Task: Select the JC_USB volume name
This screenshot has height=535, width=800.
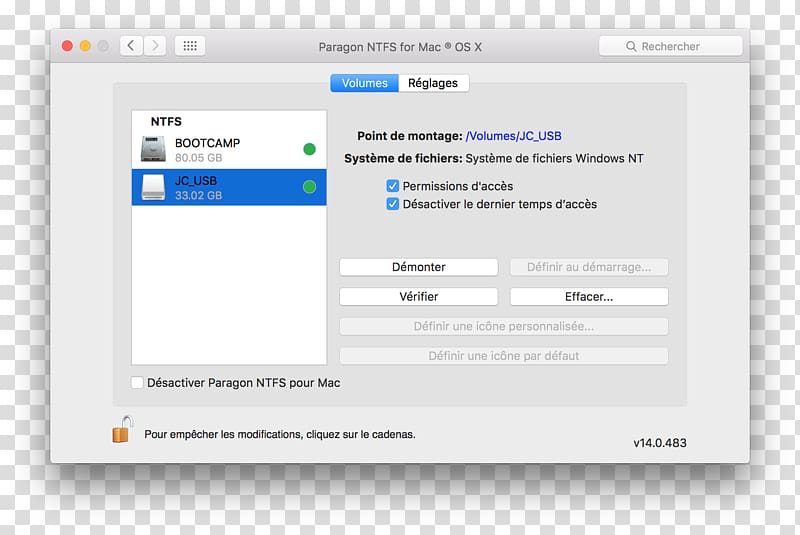Action: click(196, 181)
